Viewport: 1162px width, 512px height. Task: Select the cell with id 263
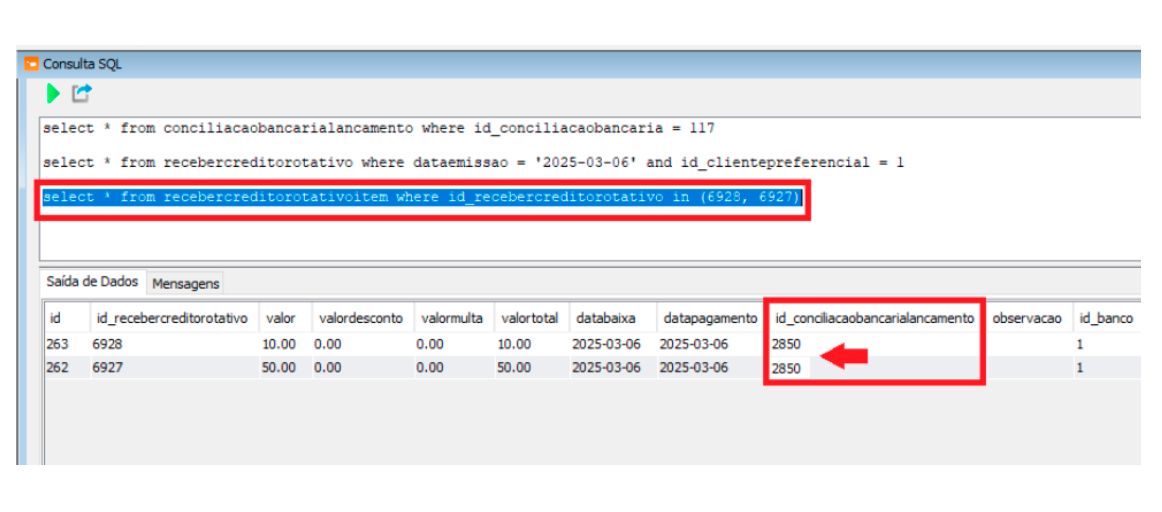pos(67,344)
